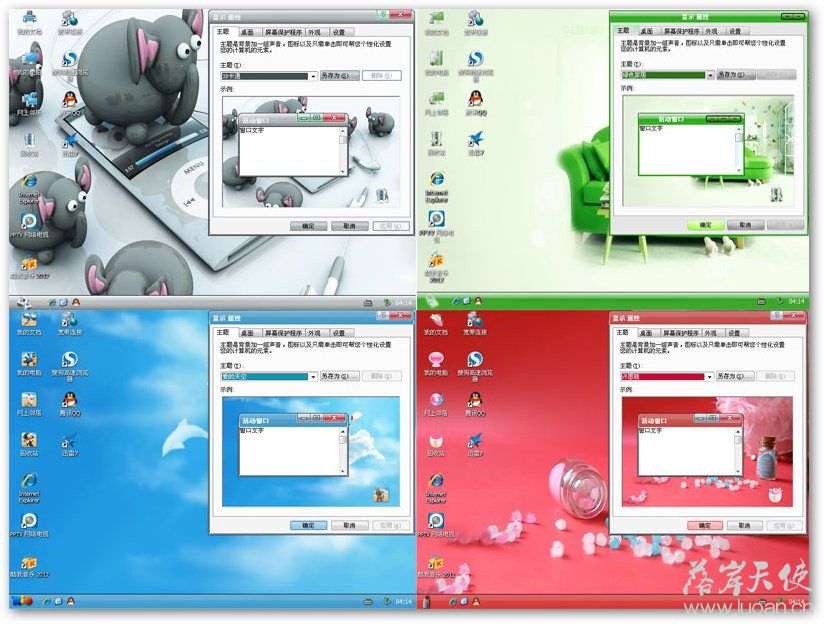824x624 pixels.
Task: Open 搜狗高速浏览器 icon on the red desktop
Action: click(x=476, y=360)
